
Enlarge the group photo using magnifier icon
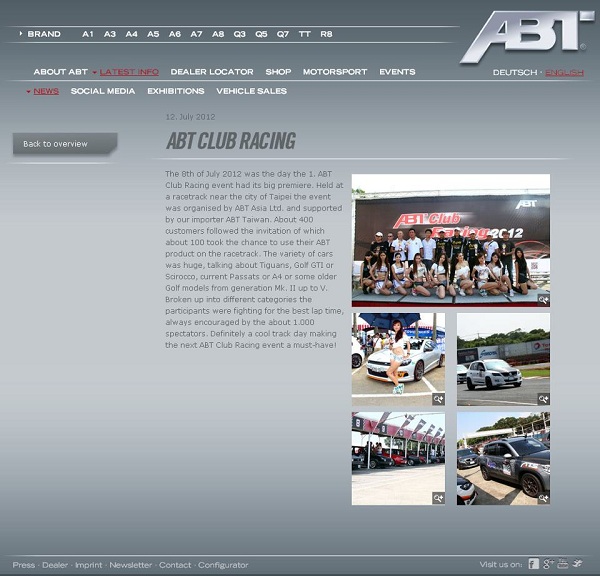tap(543, 299)
